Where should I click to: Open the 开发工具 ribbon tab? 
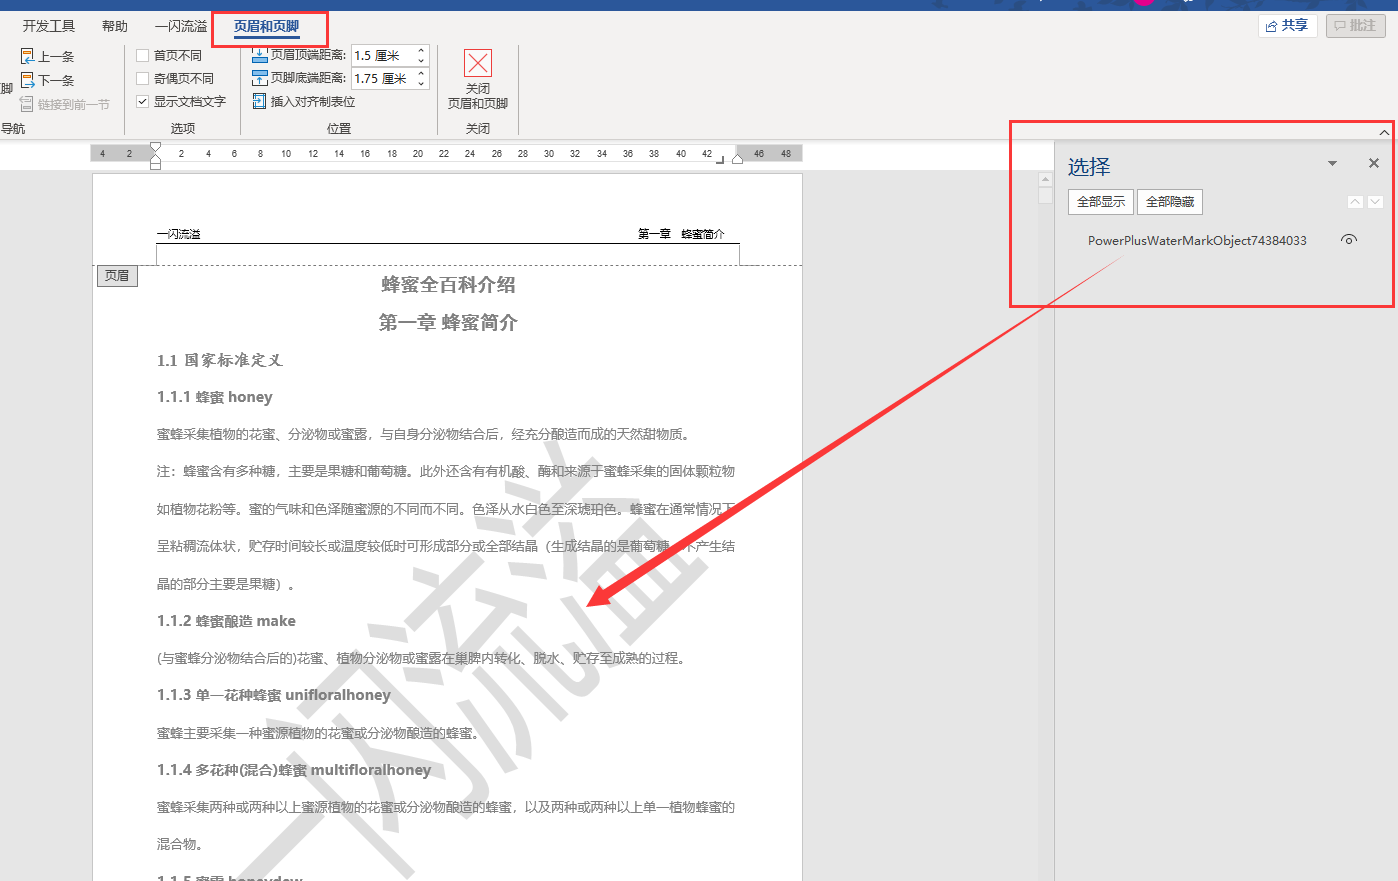[49, 26]
